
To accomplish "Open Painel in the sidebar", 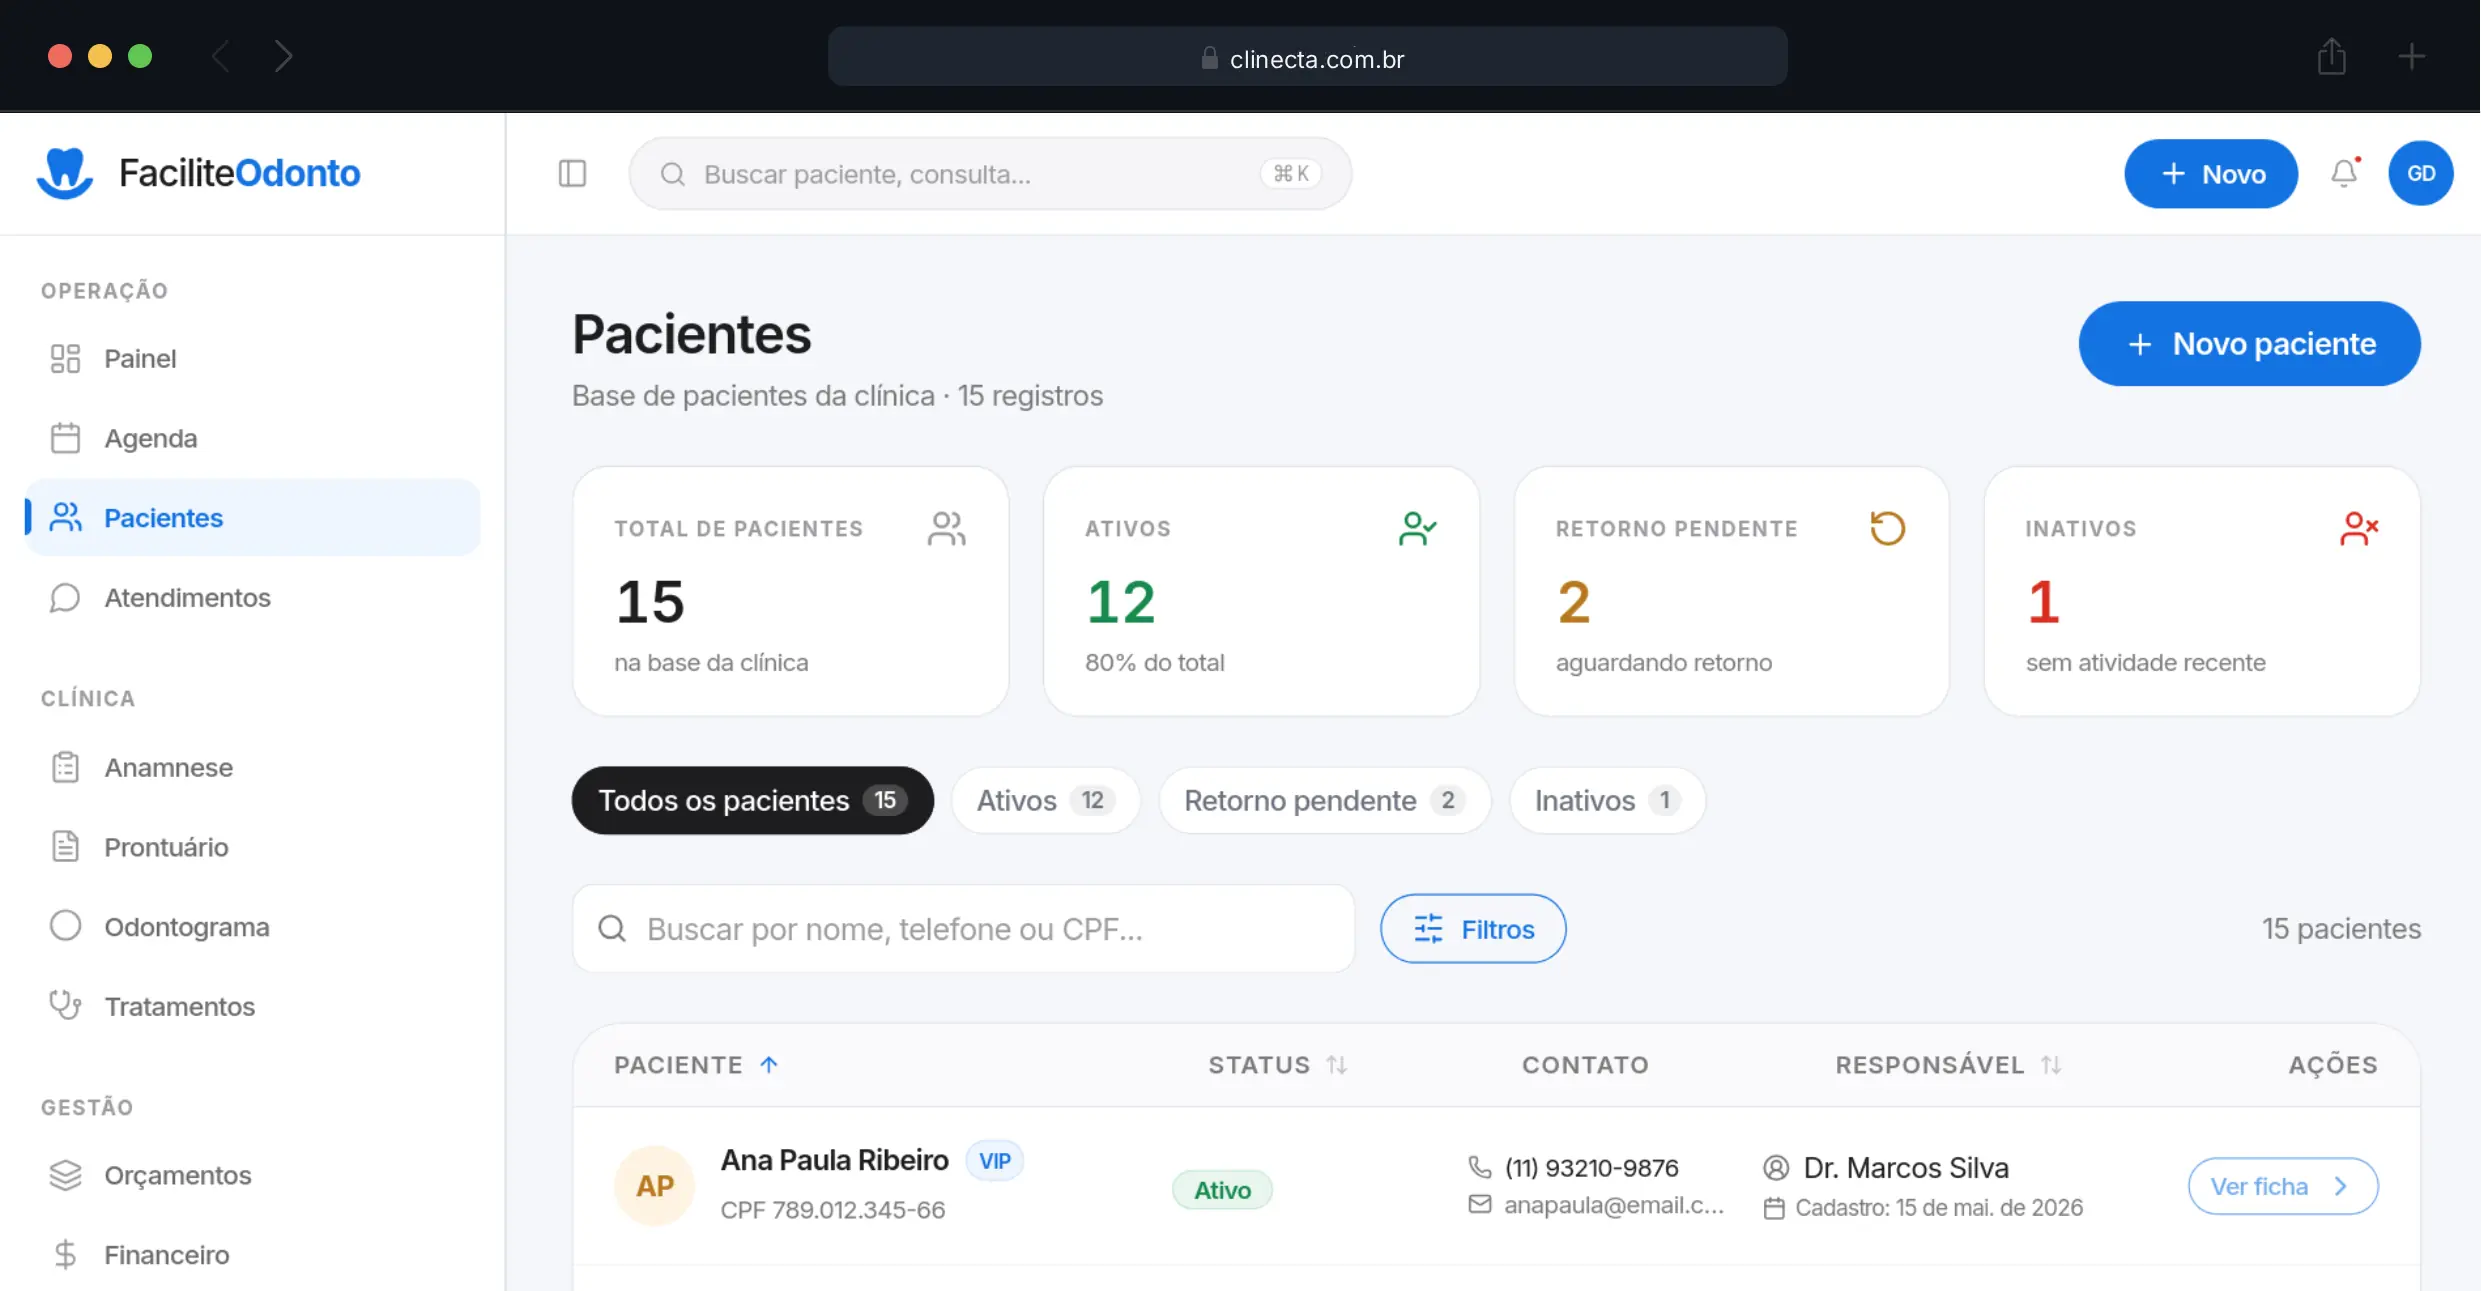I will pyautogui.click(x=253, y=358).
